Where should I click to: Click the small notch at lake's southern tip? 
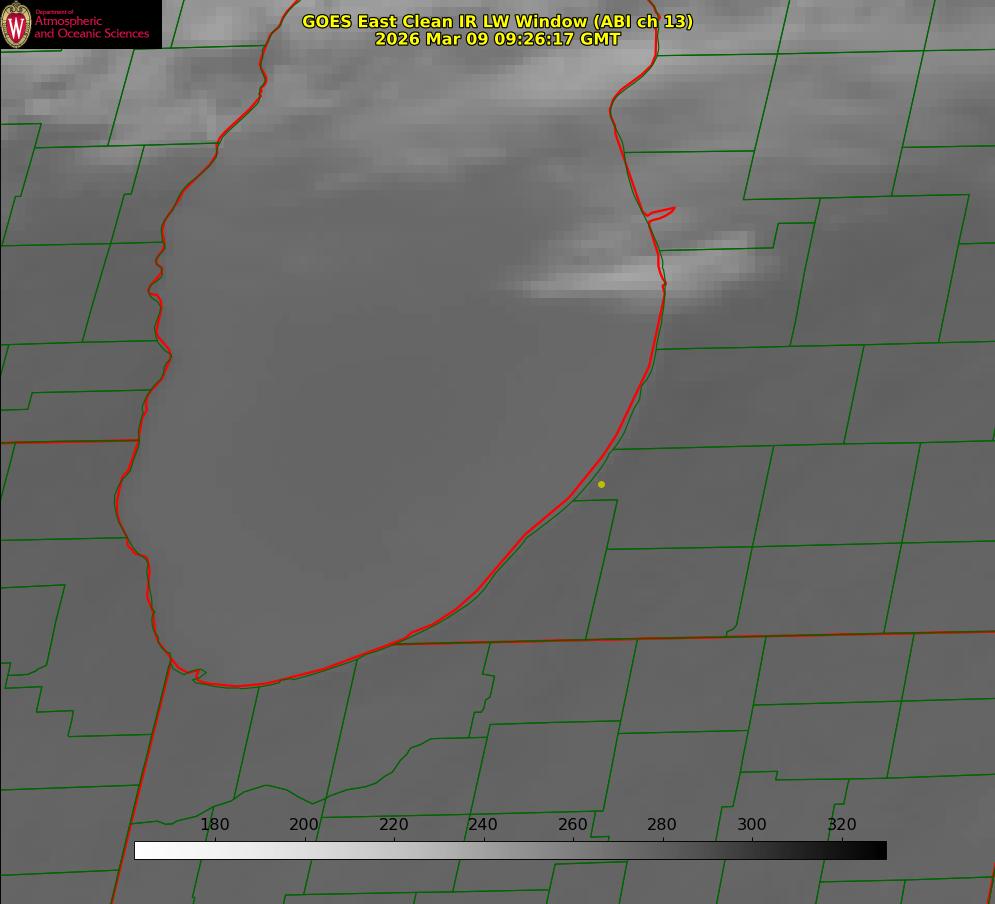click(197, 675)
